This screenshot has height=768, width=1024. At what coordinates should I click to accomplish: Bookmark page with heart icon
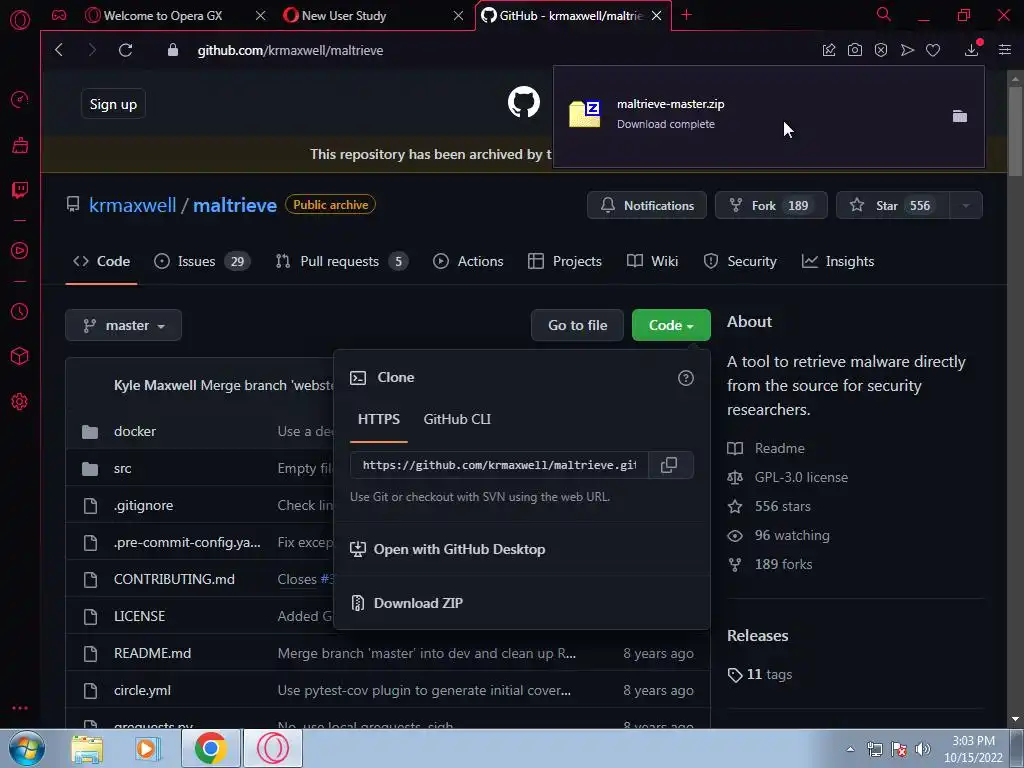click(x=933, y=50)
